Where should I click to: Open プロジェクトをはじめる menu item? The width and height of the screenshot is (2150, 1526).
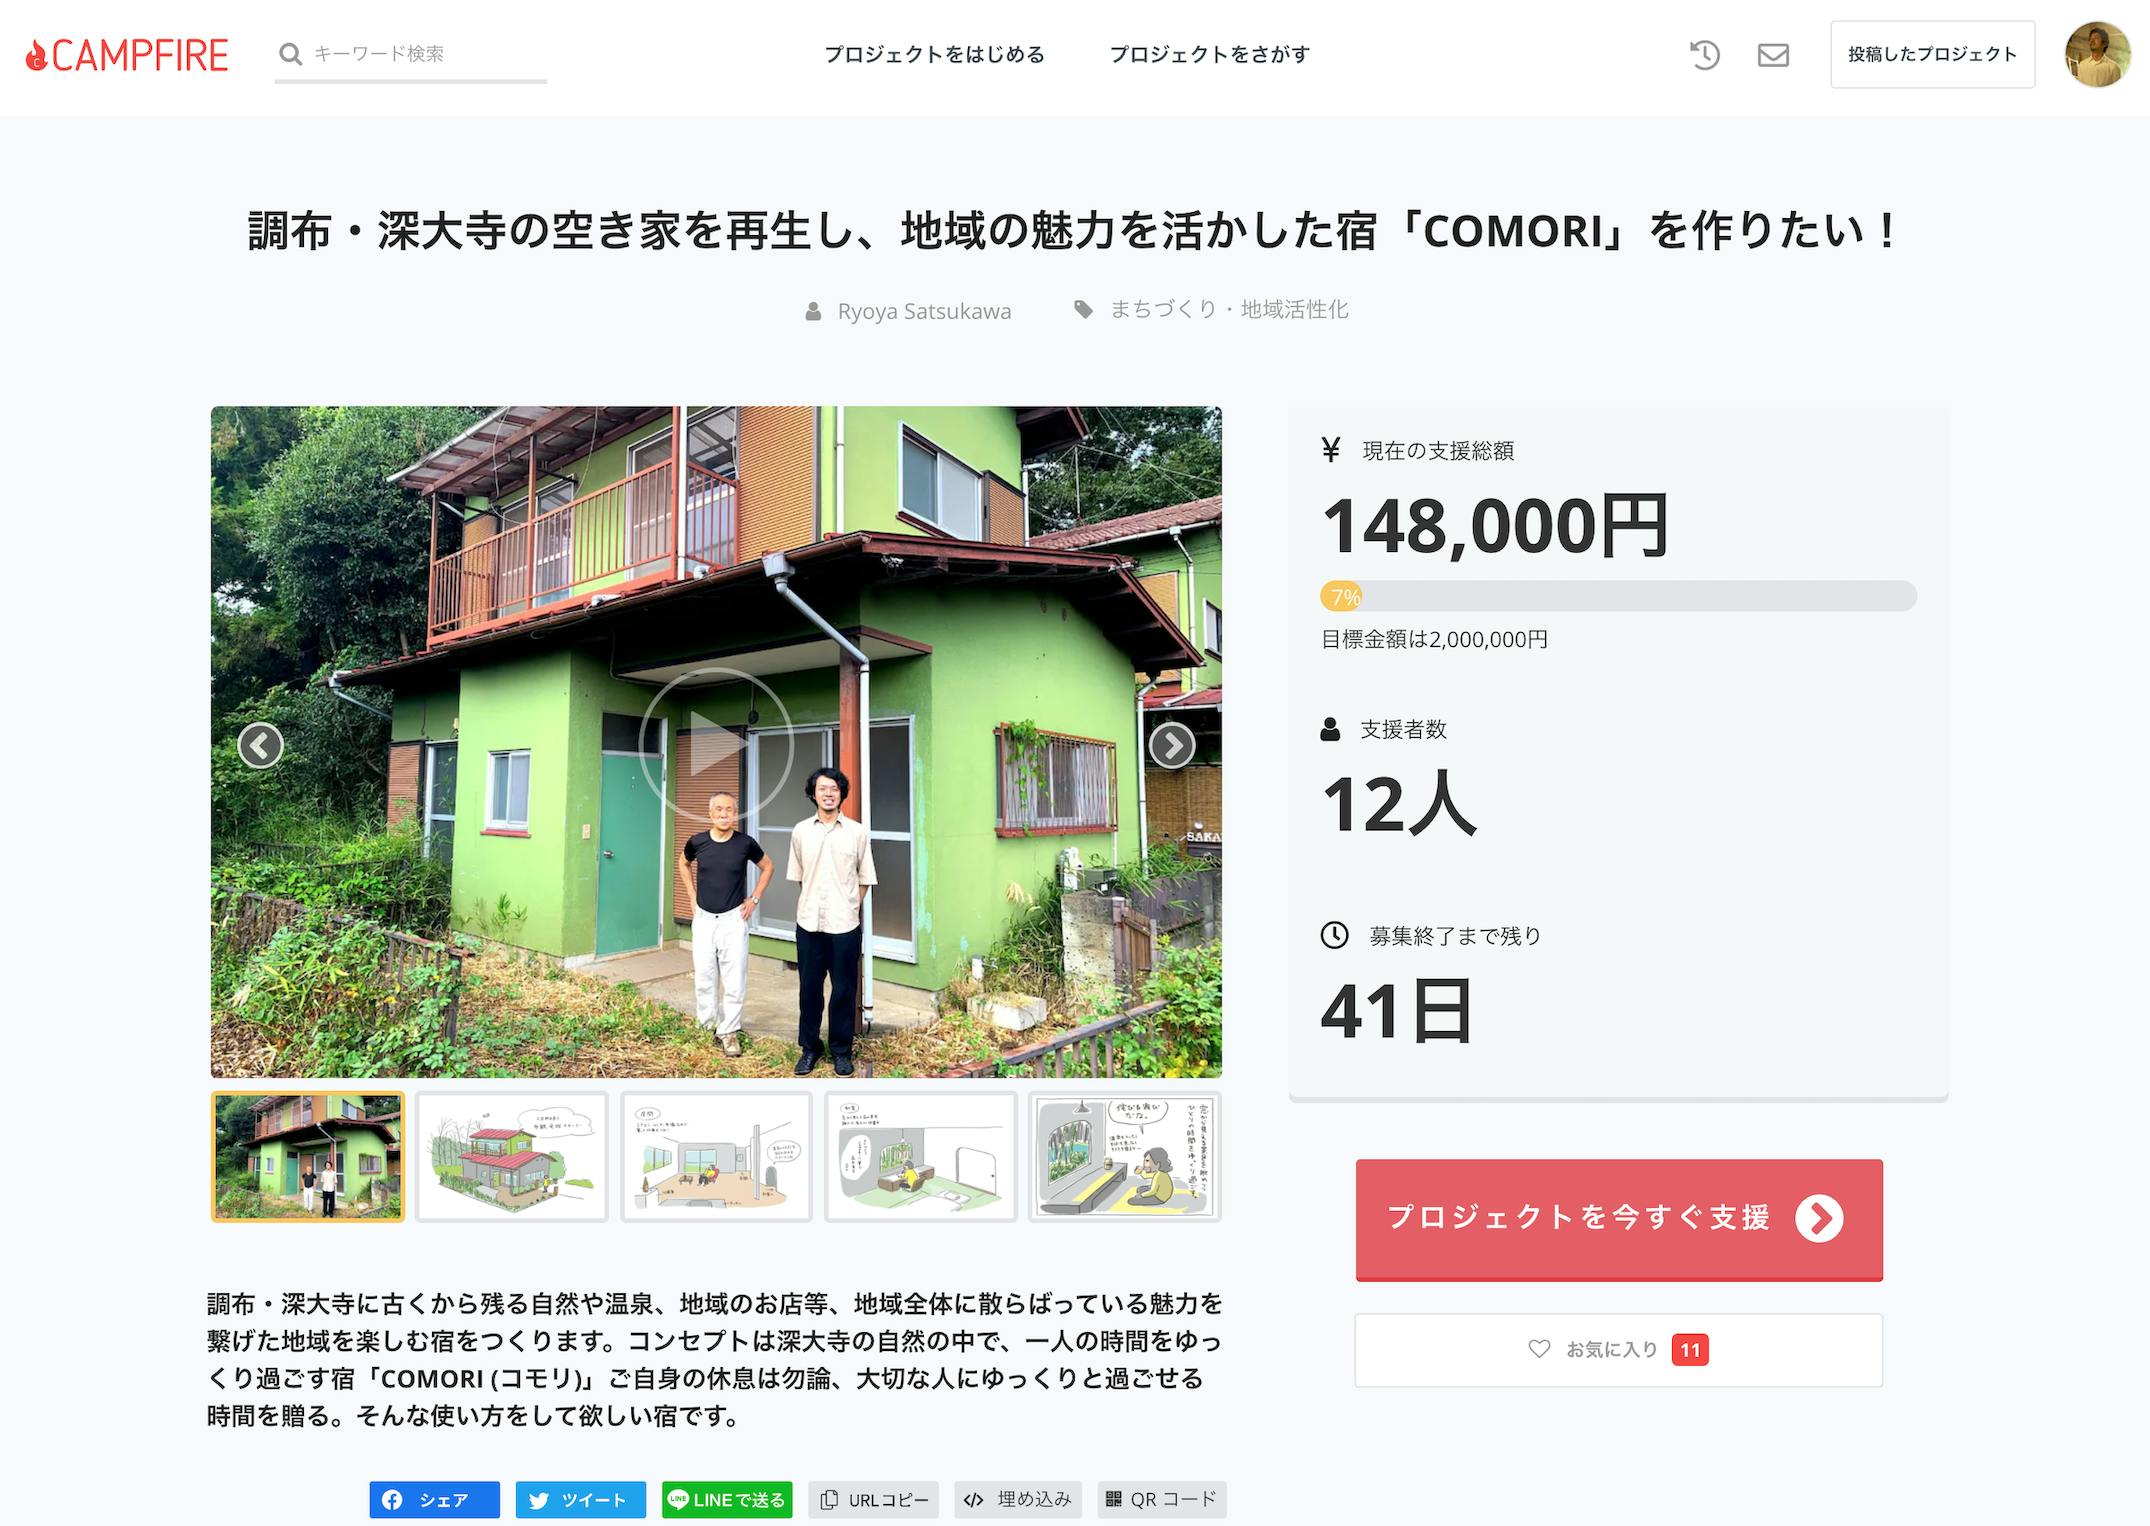(x=934, y=54)
